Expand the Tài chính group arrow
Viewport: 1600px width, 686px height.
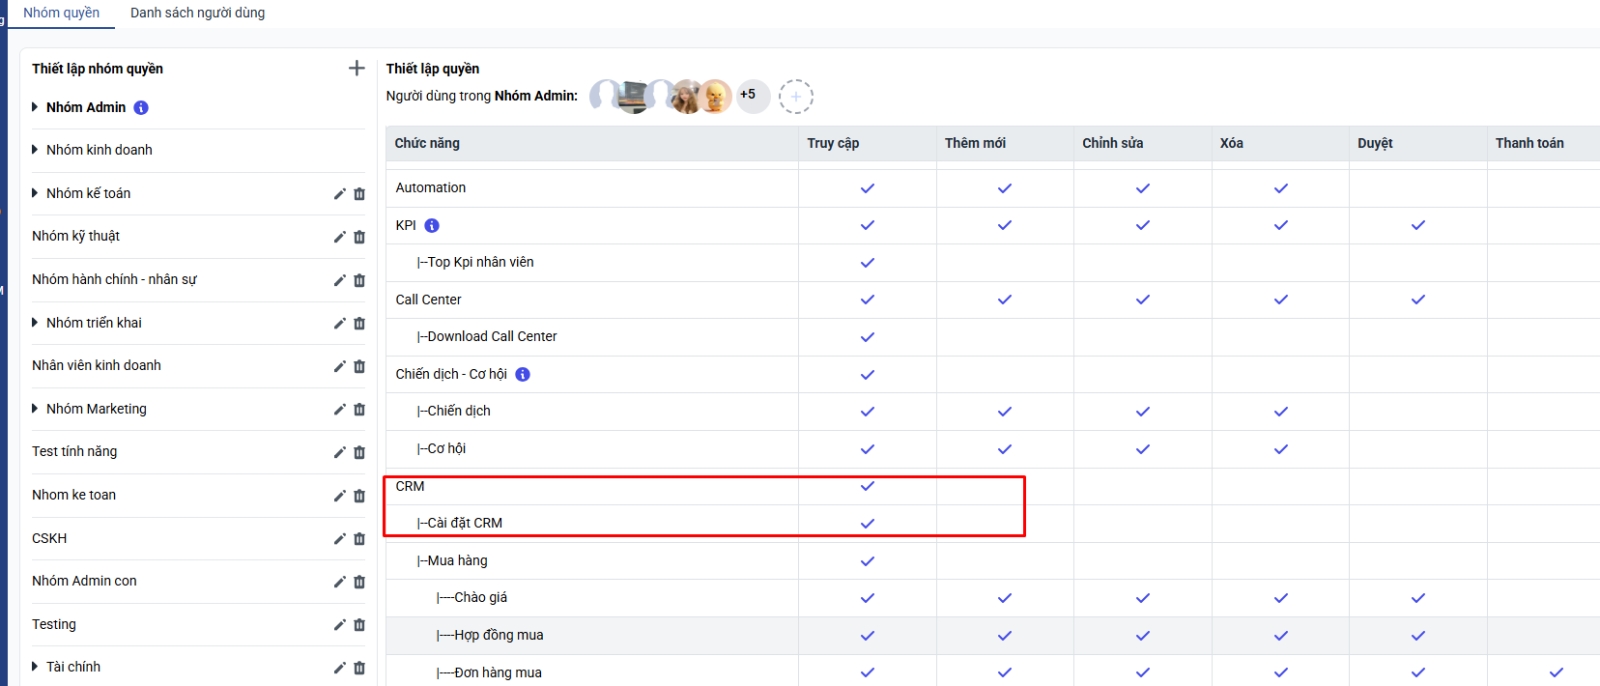35,667
